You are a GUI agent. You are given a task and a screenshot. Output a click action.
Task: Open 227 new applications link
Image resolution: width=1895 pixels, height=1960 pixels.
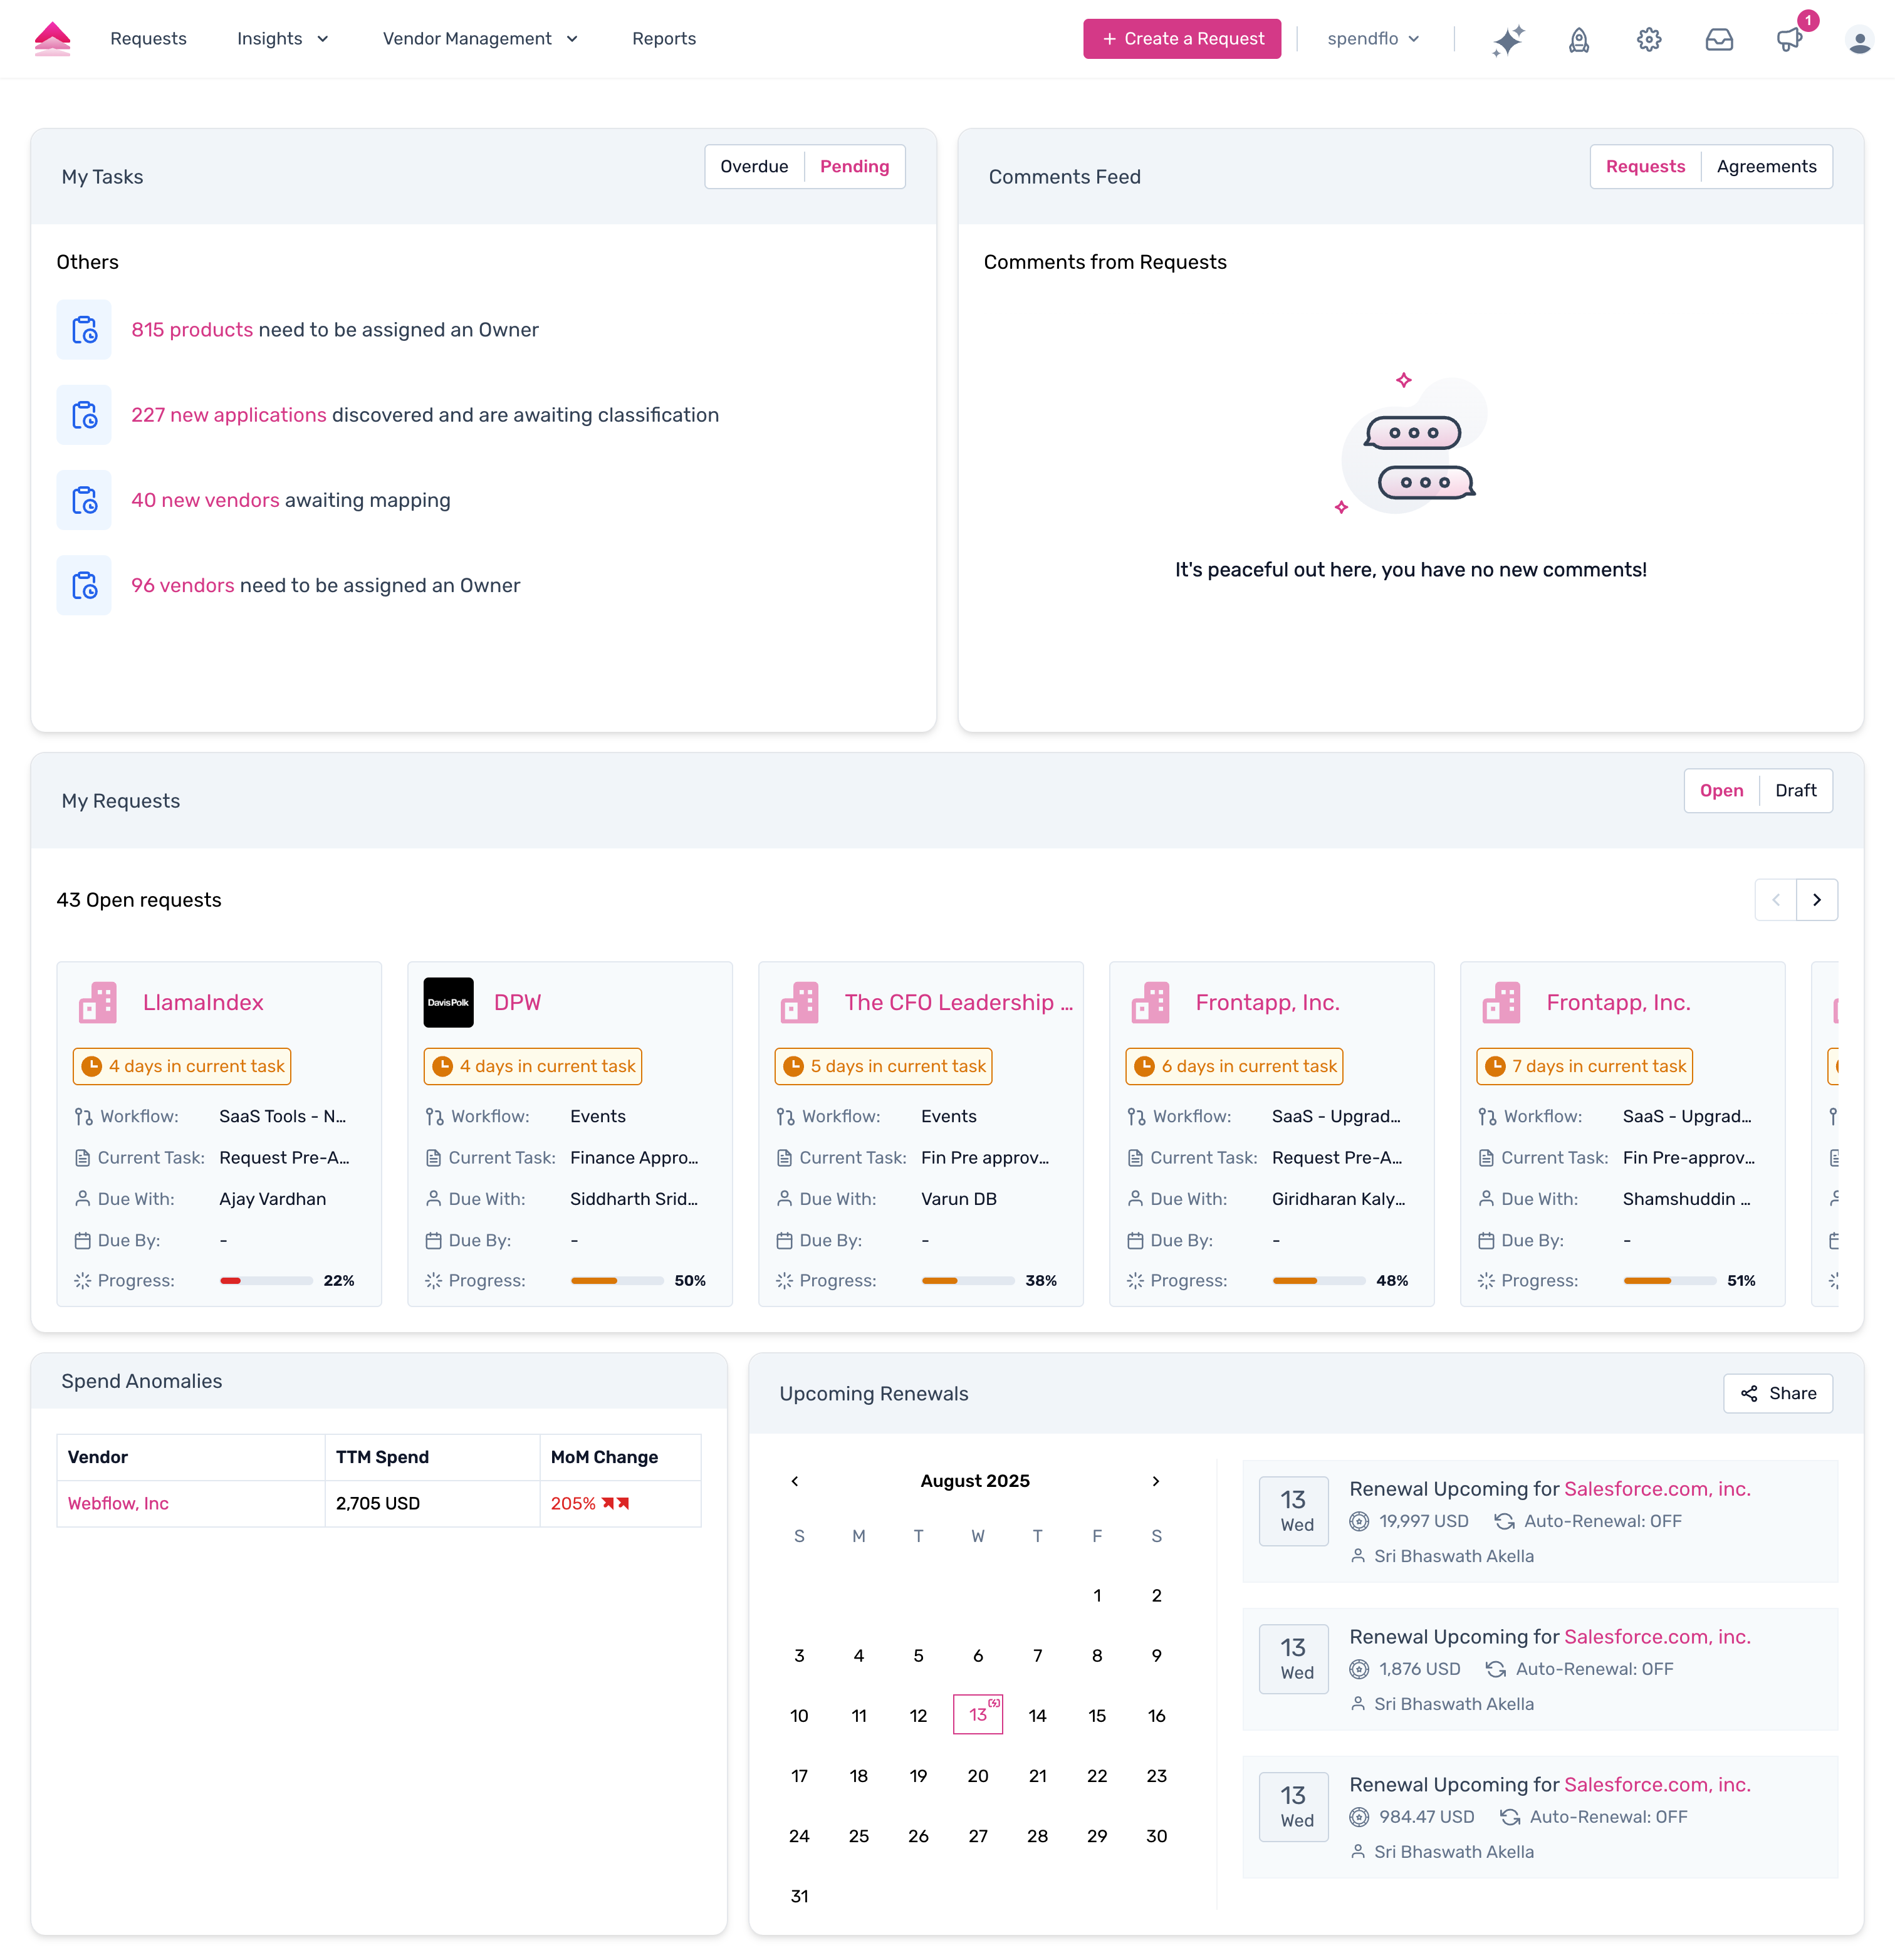coord(229,415)
